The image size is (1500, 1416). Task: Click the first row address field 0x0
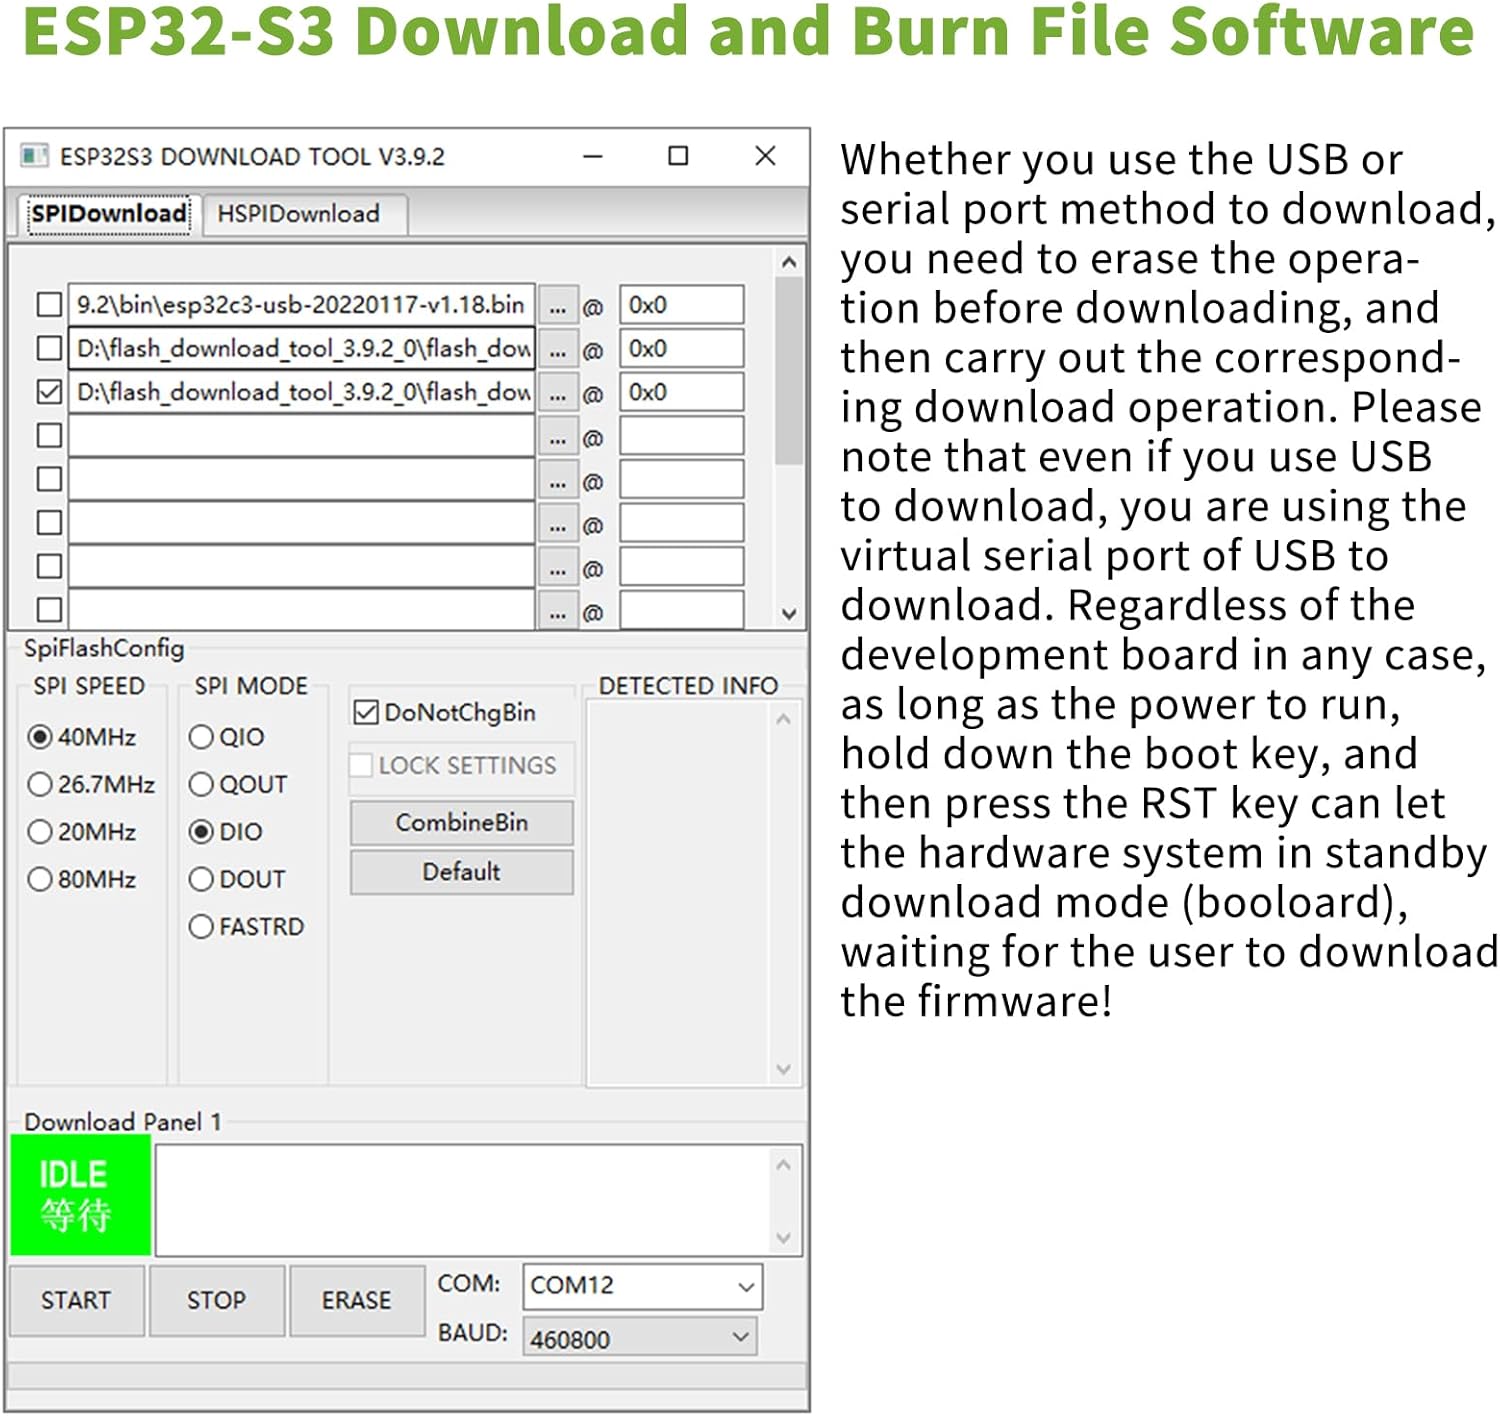(x=681, y=305)
